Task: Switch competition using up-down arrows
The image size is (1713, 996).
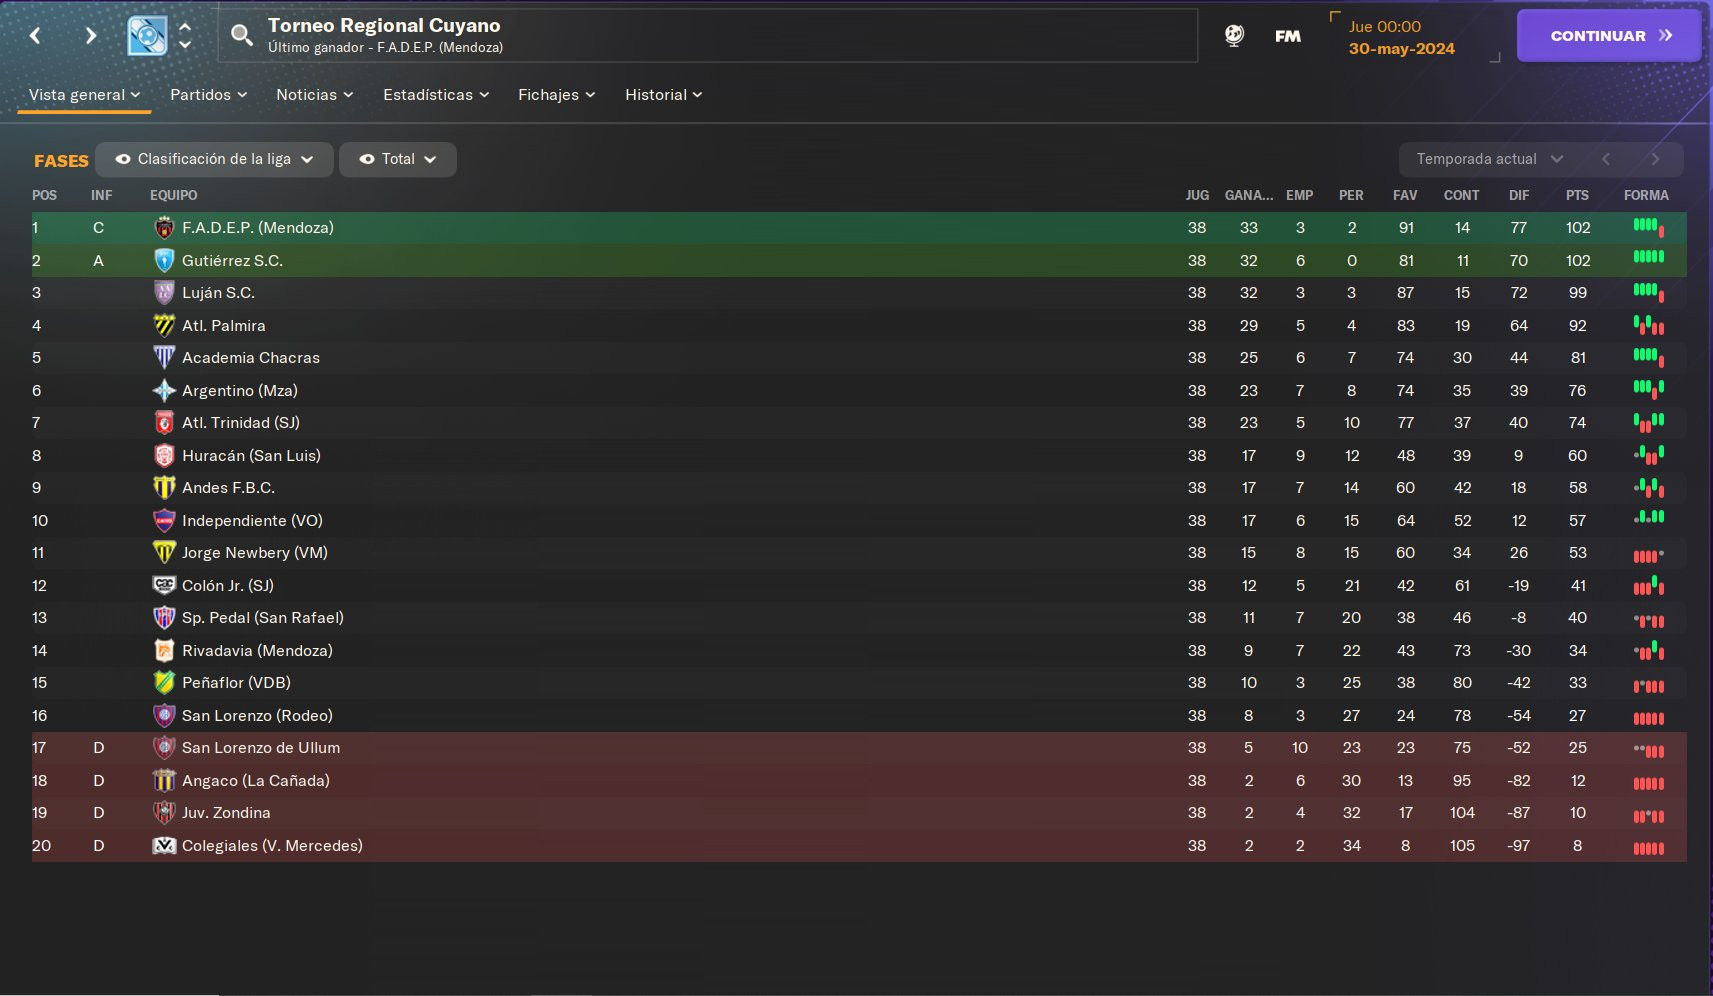Action: [x=185, y=36]
